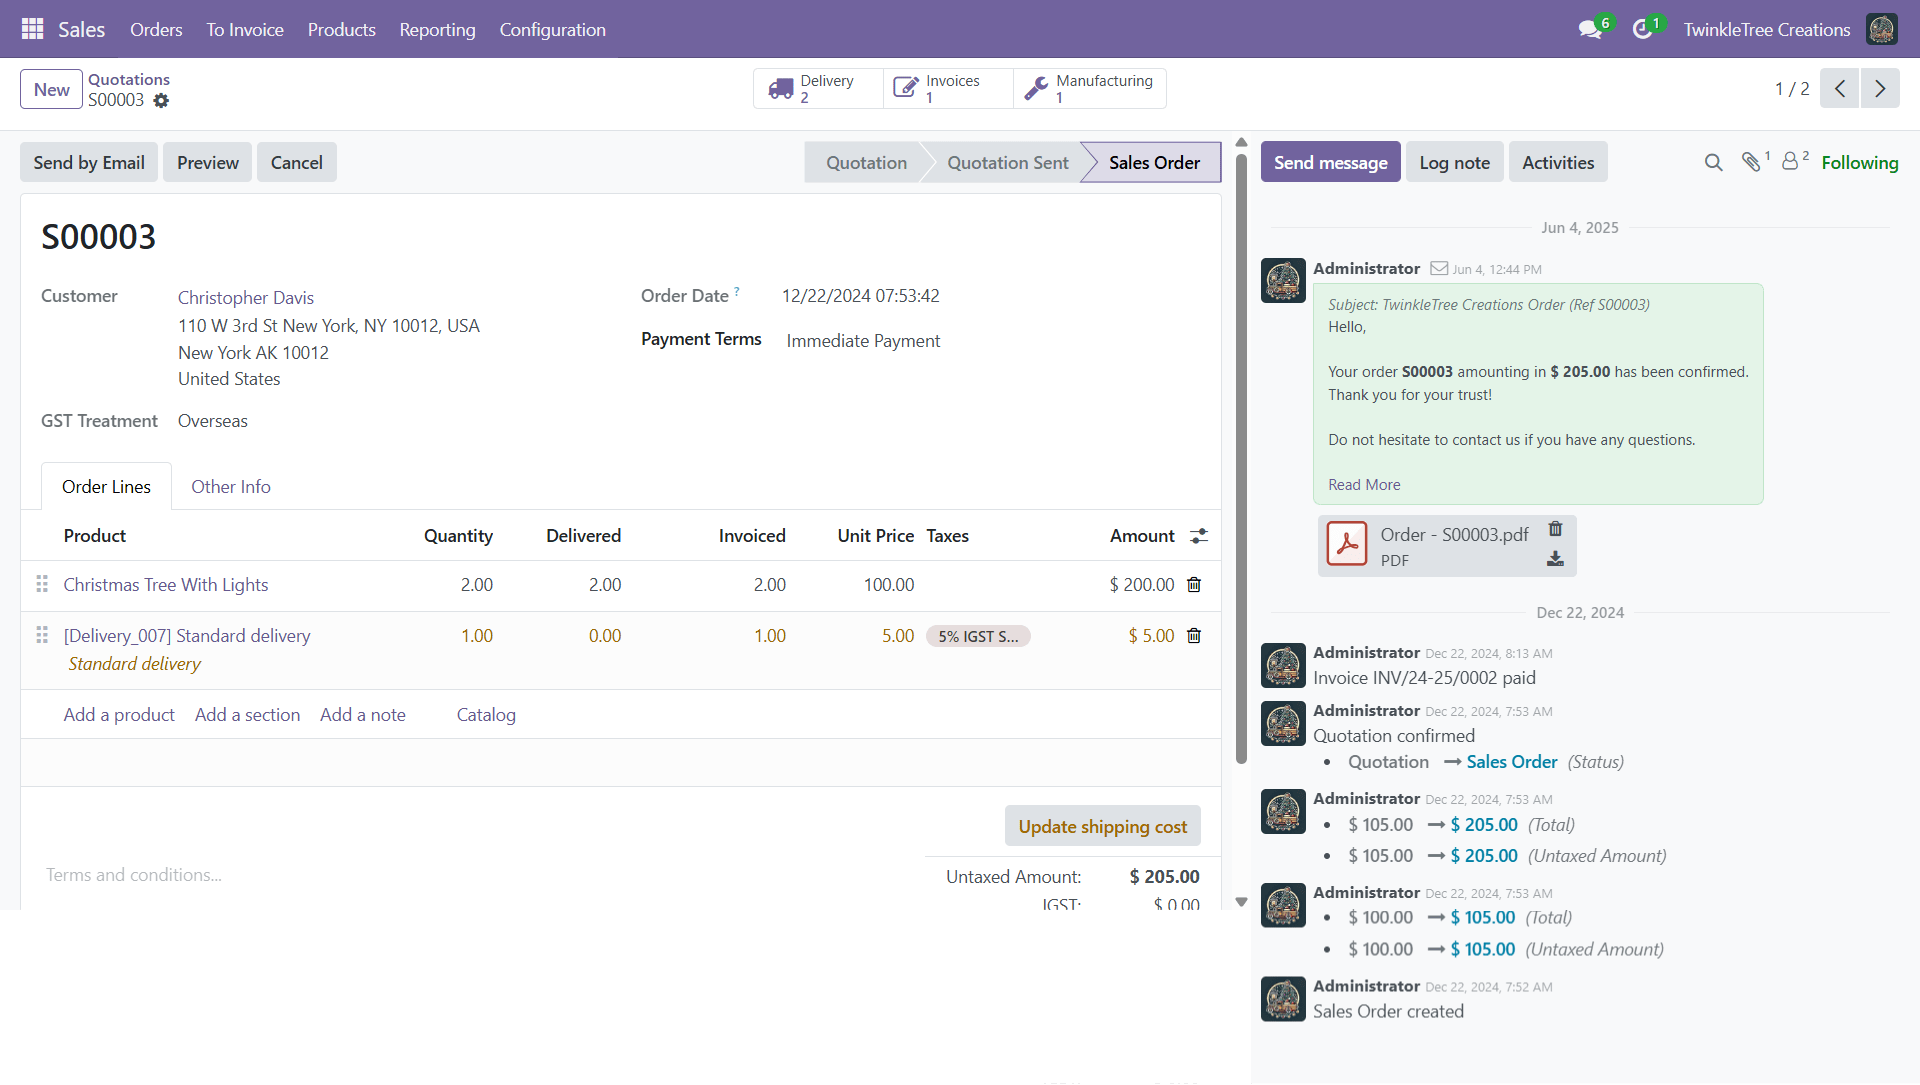This screenshot has width=1920, height=1085.
Task: Select the Quotation status stage
Action: [x=866, y=162]
